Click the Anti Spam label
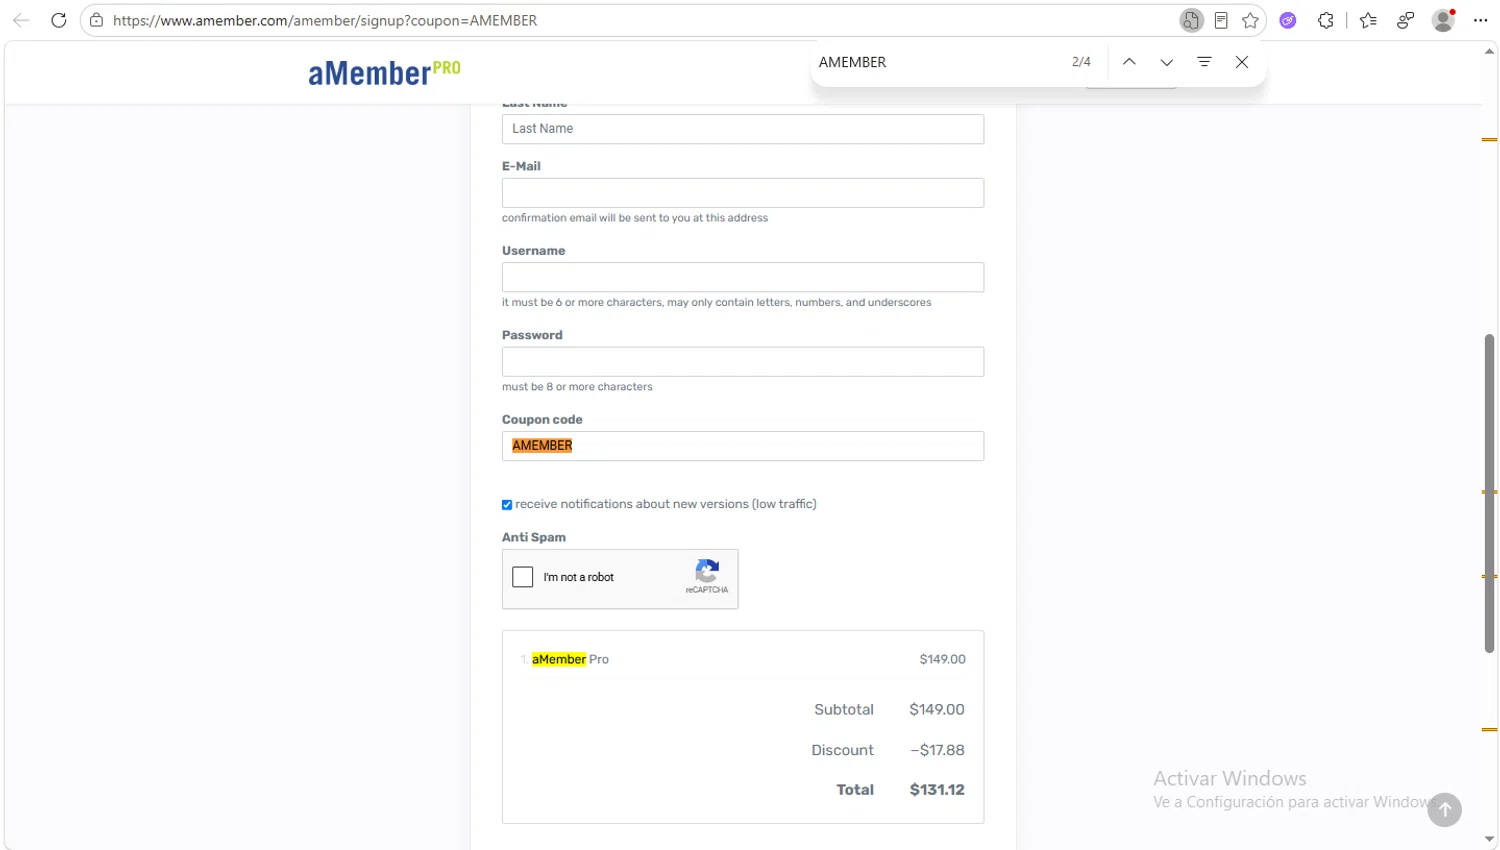 coord(534,538)
